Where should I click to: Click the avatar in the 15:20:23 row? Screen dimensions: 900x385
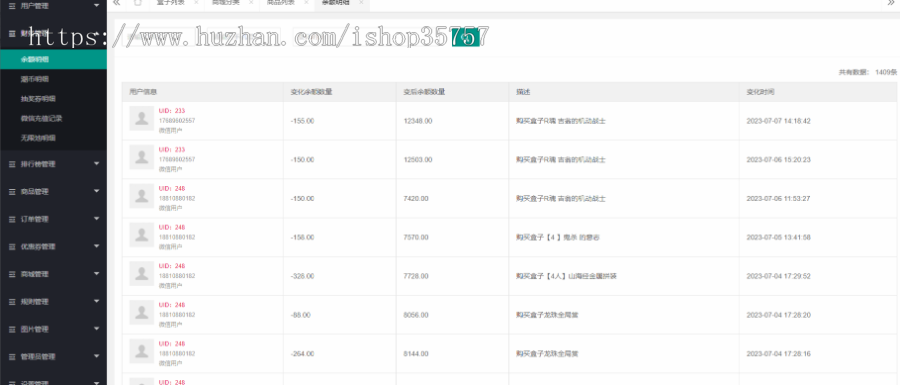tap(141, 157)
